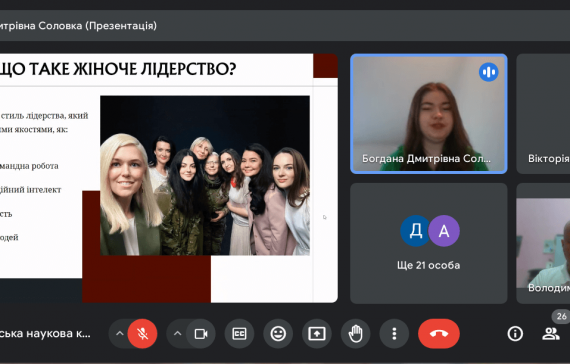Expand camera video settings chevron
Viewport: 570px width, 364px height.
click(177, 333)
